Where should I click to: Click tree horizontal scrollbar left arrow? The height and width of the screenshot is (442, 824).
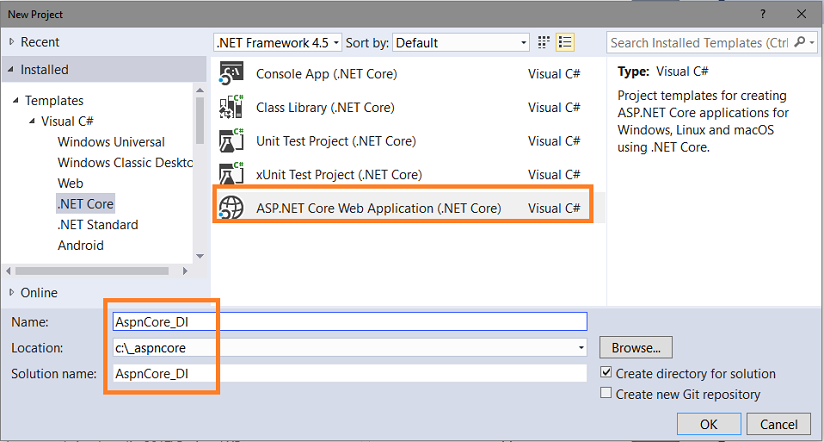(8, 271)
